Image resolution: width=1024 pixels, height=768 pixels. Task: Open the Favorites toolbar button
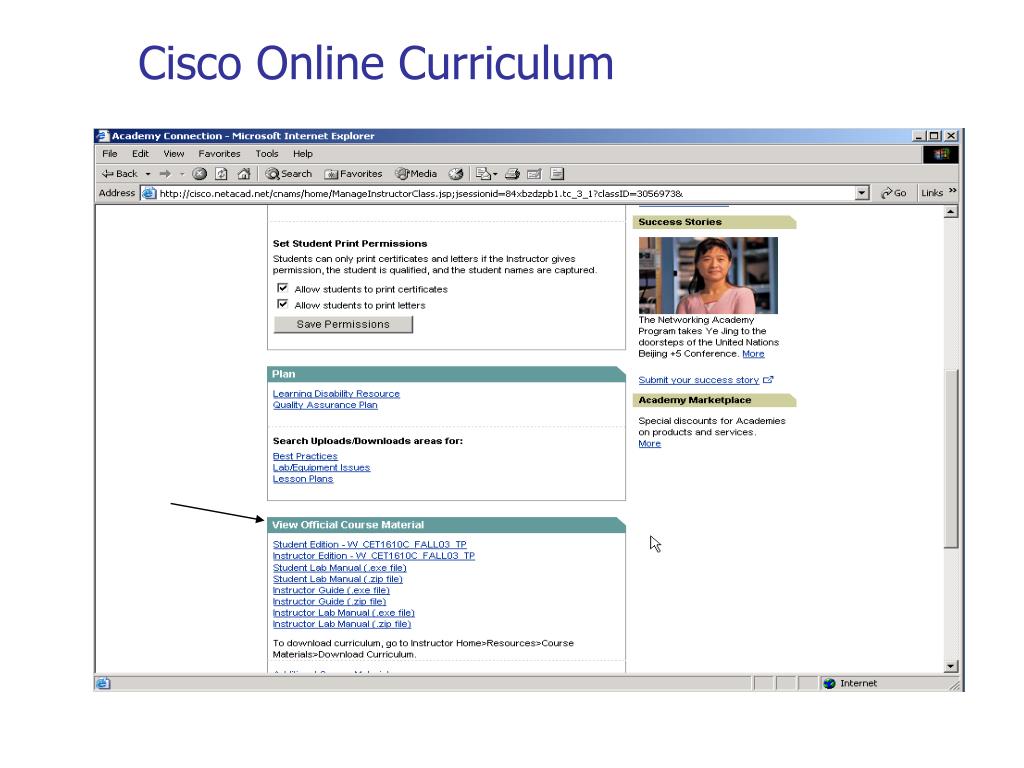click(353, 174)
